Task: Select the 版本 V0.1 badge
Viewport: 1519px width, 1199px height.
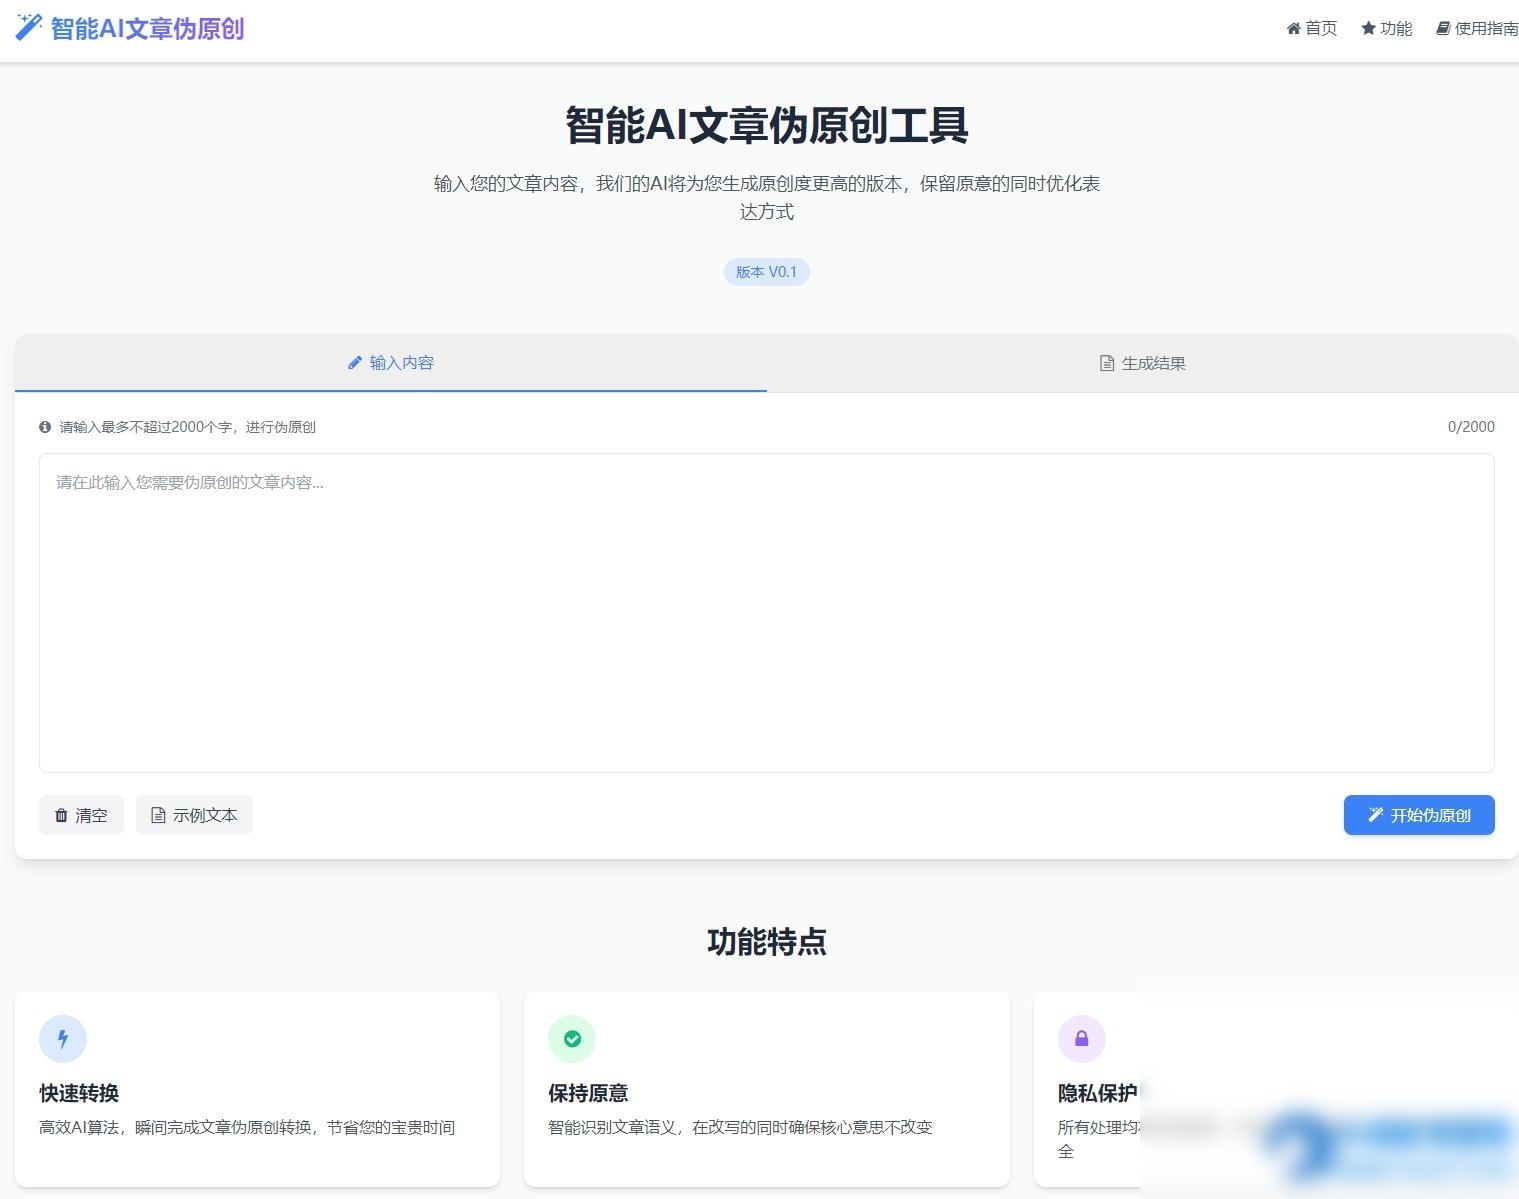Action: [x=766, y=271]
